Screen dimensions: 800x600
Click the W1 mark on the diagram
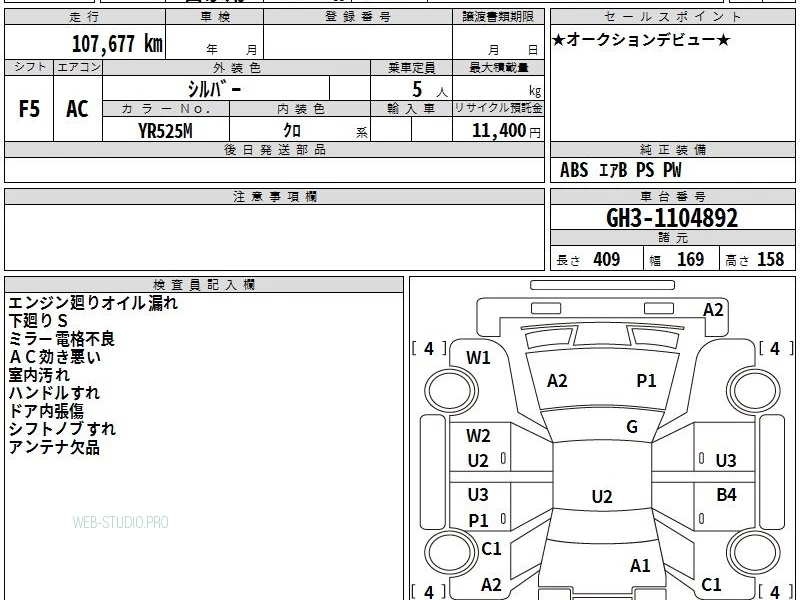click(x=478, y=358)
